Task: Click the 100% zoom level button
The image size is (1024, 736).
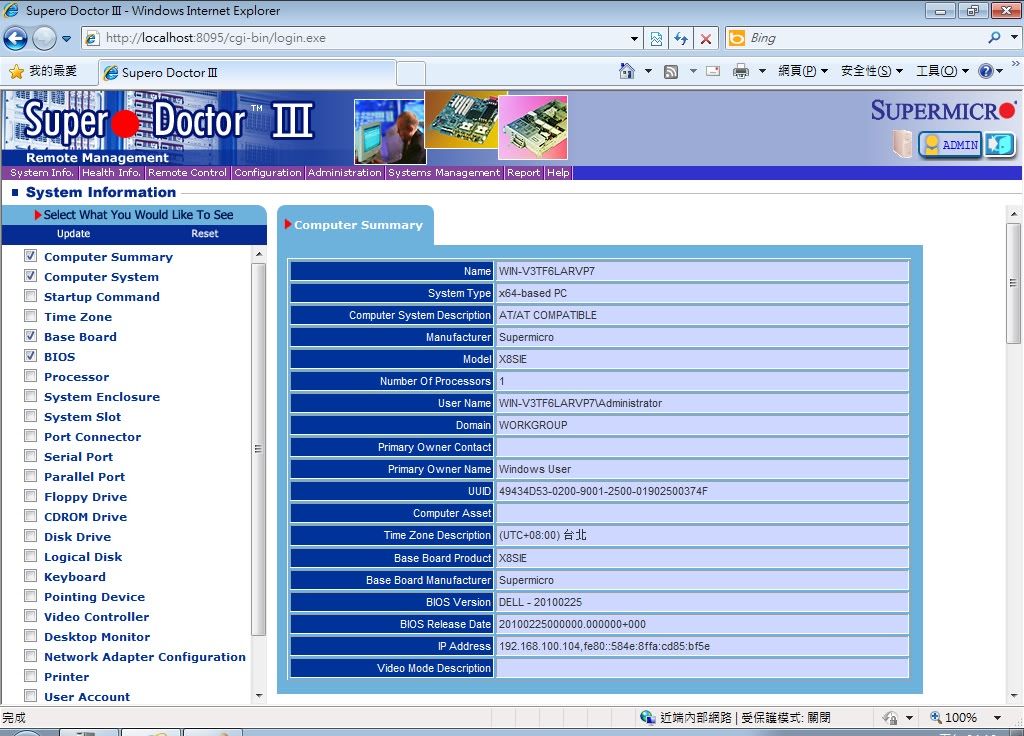Action: pyautogui.click(x=953, y=718)
